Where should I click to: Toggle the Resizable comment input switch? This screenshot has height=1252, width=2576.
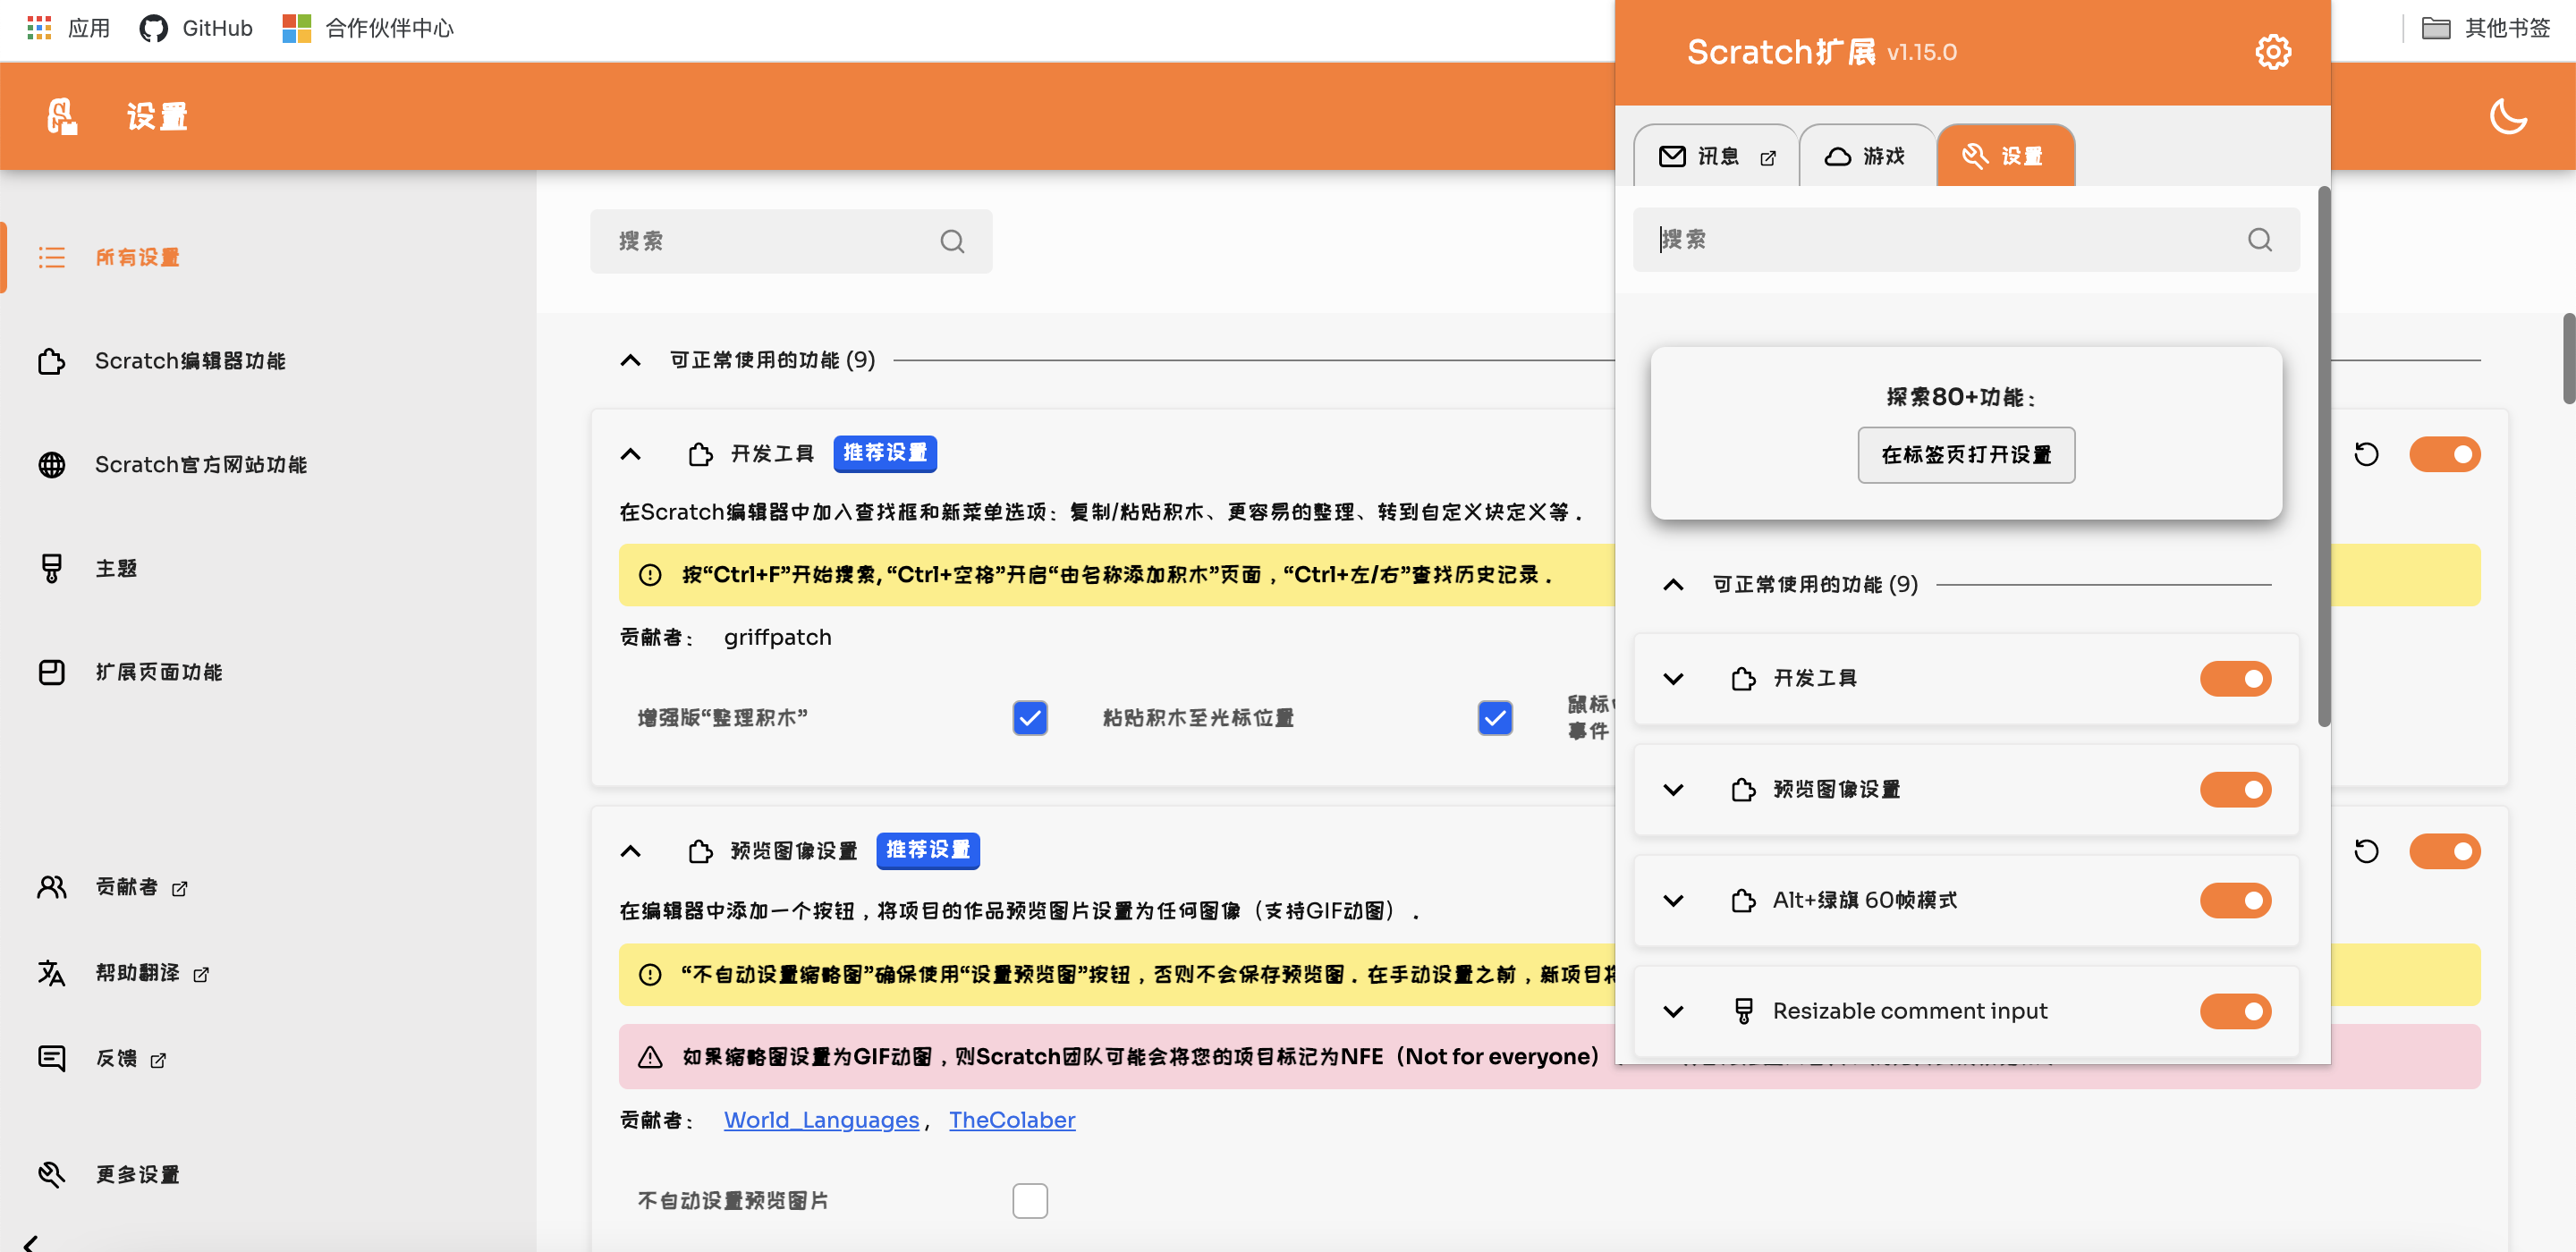(2235, 1012)
